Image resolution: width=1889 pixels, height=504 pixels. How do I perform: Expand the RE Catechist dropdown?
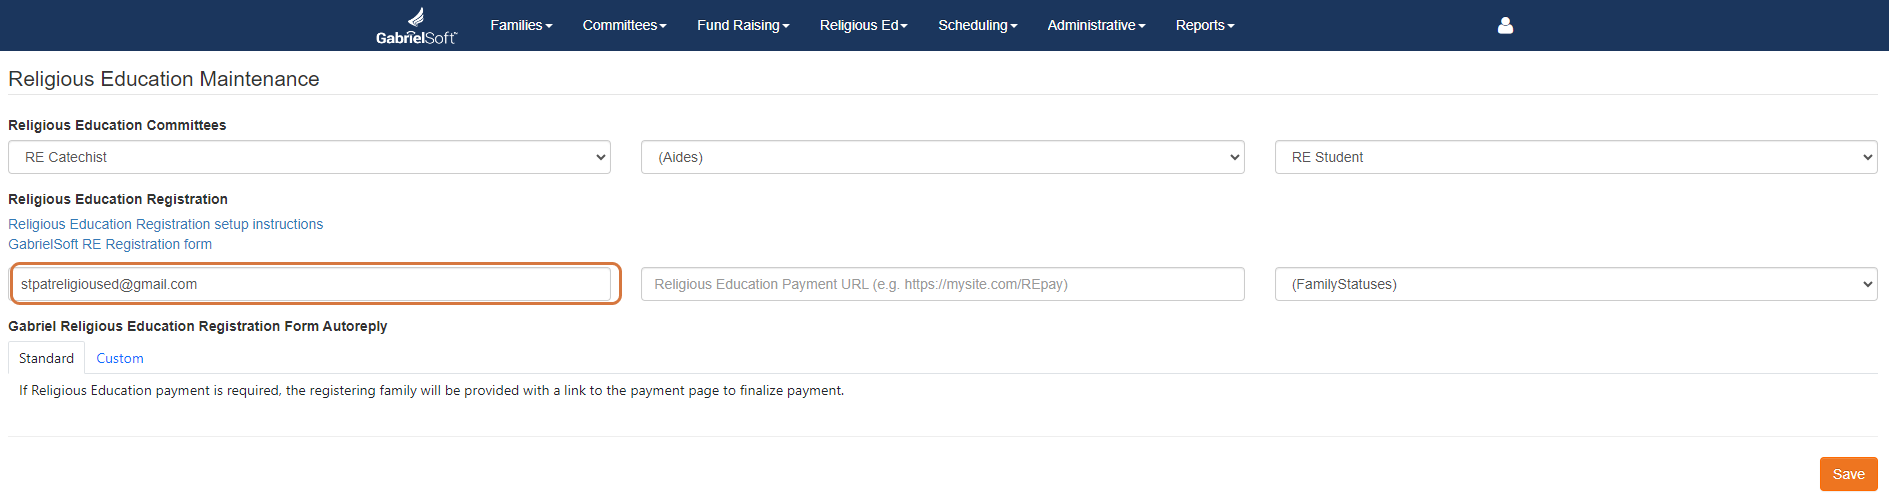(x=310, y=157)
